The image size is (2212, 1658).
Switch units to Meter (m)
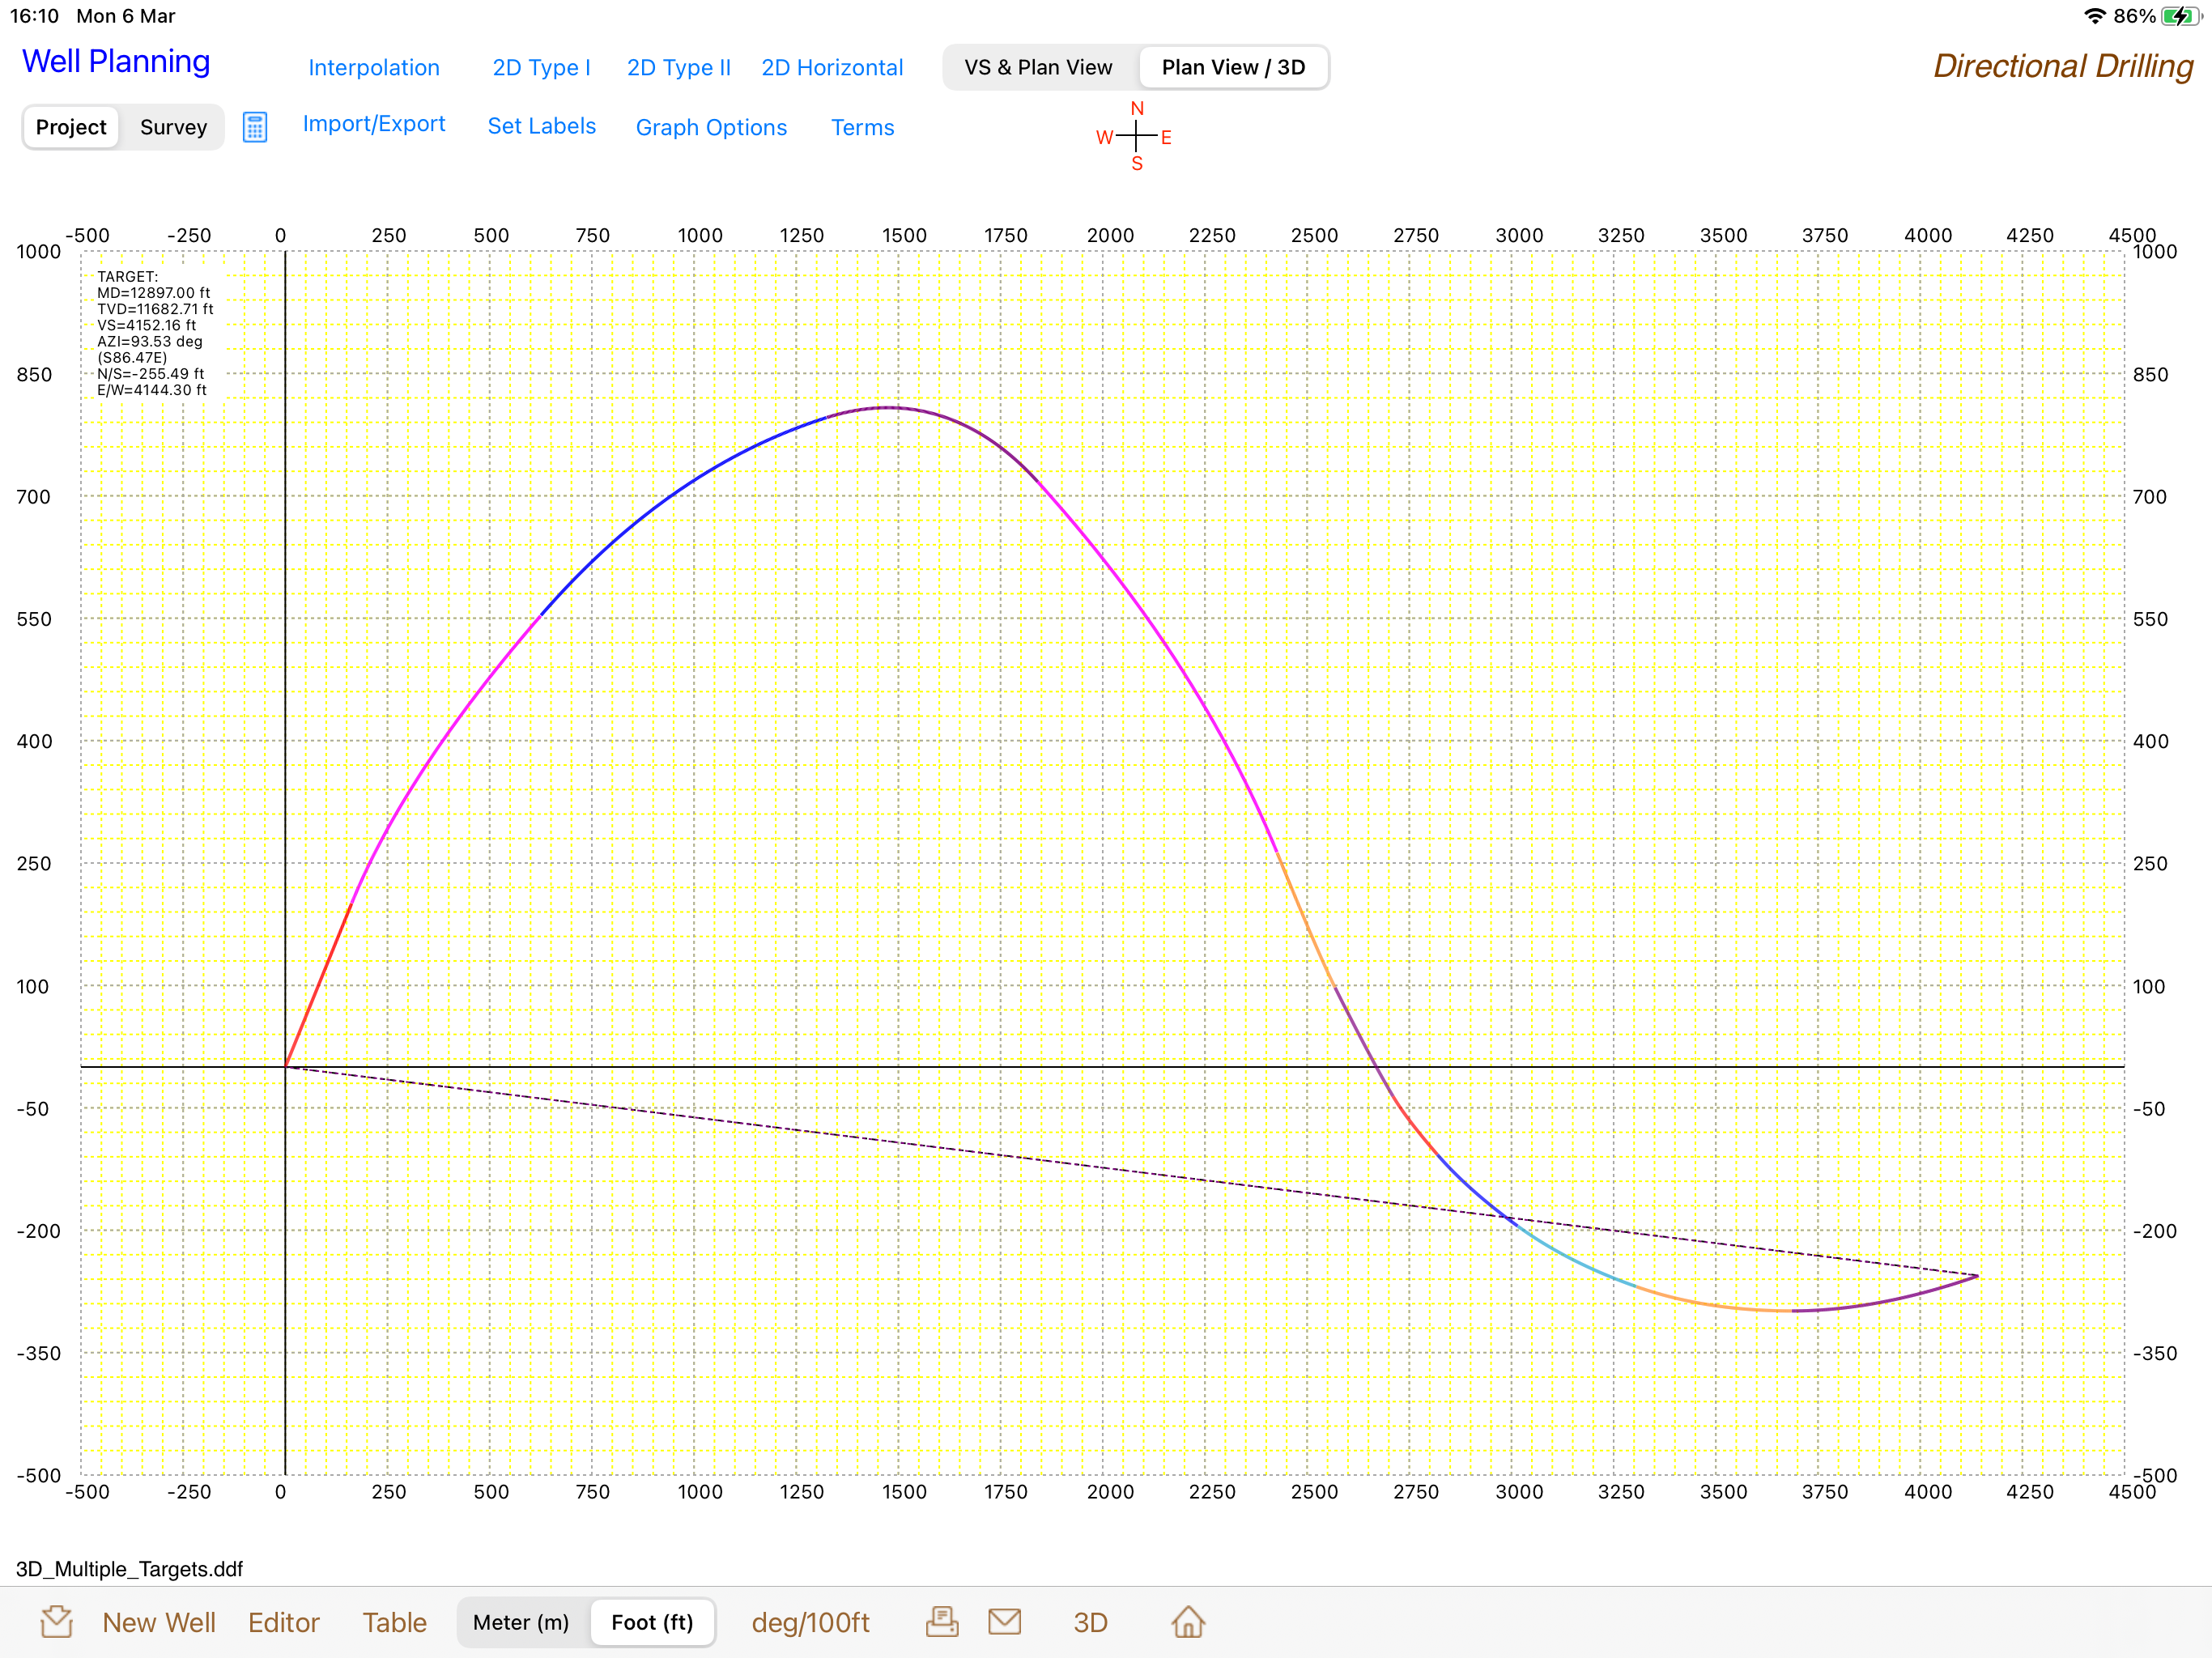click(521, 1622)
